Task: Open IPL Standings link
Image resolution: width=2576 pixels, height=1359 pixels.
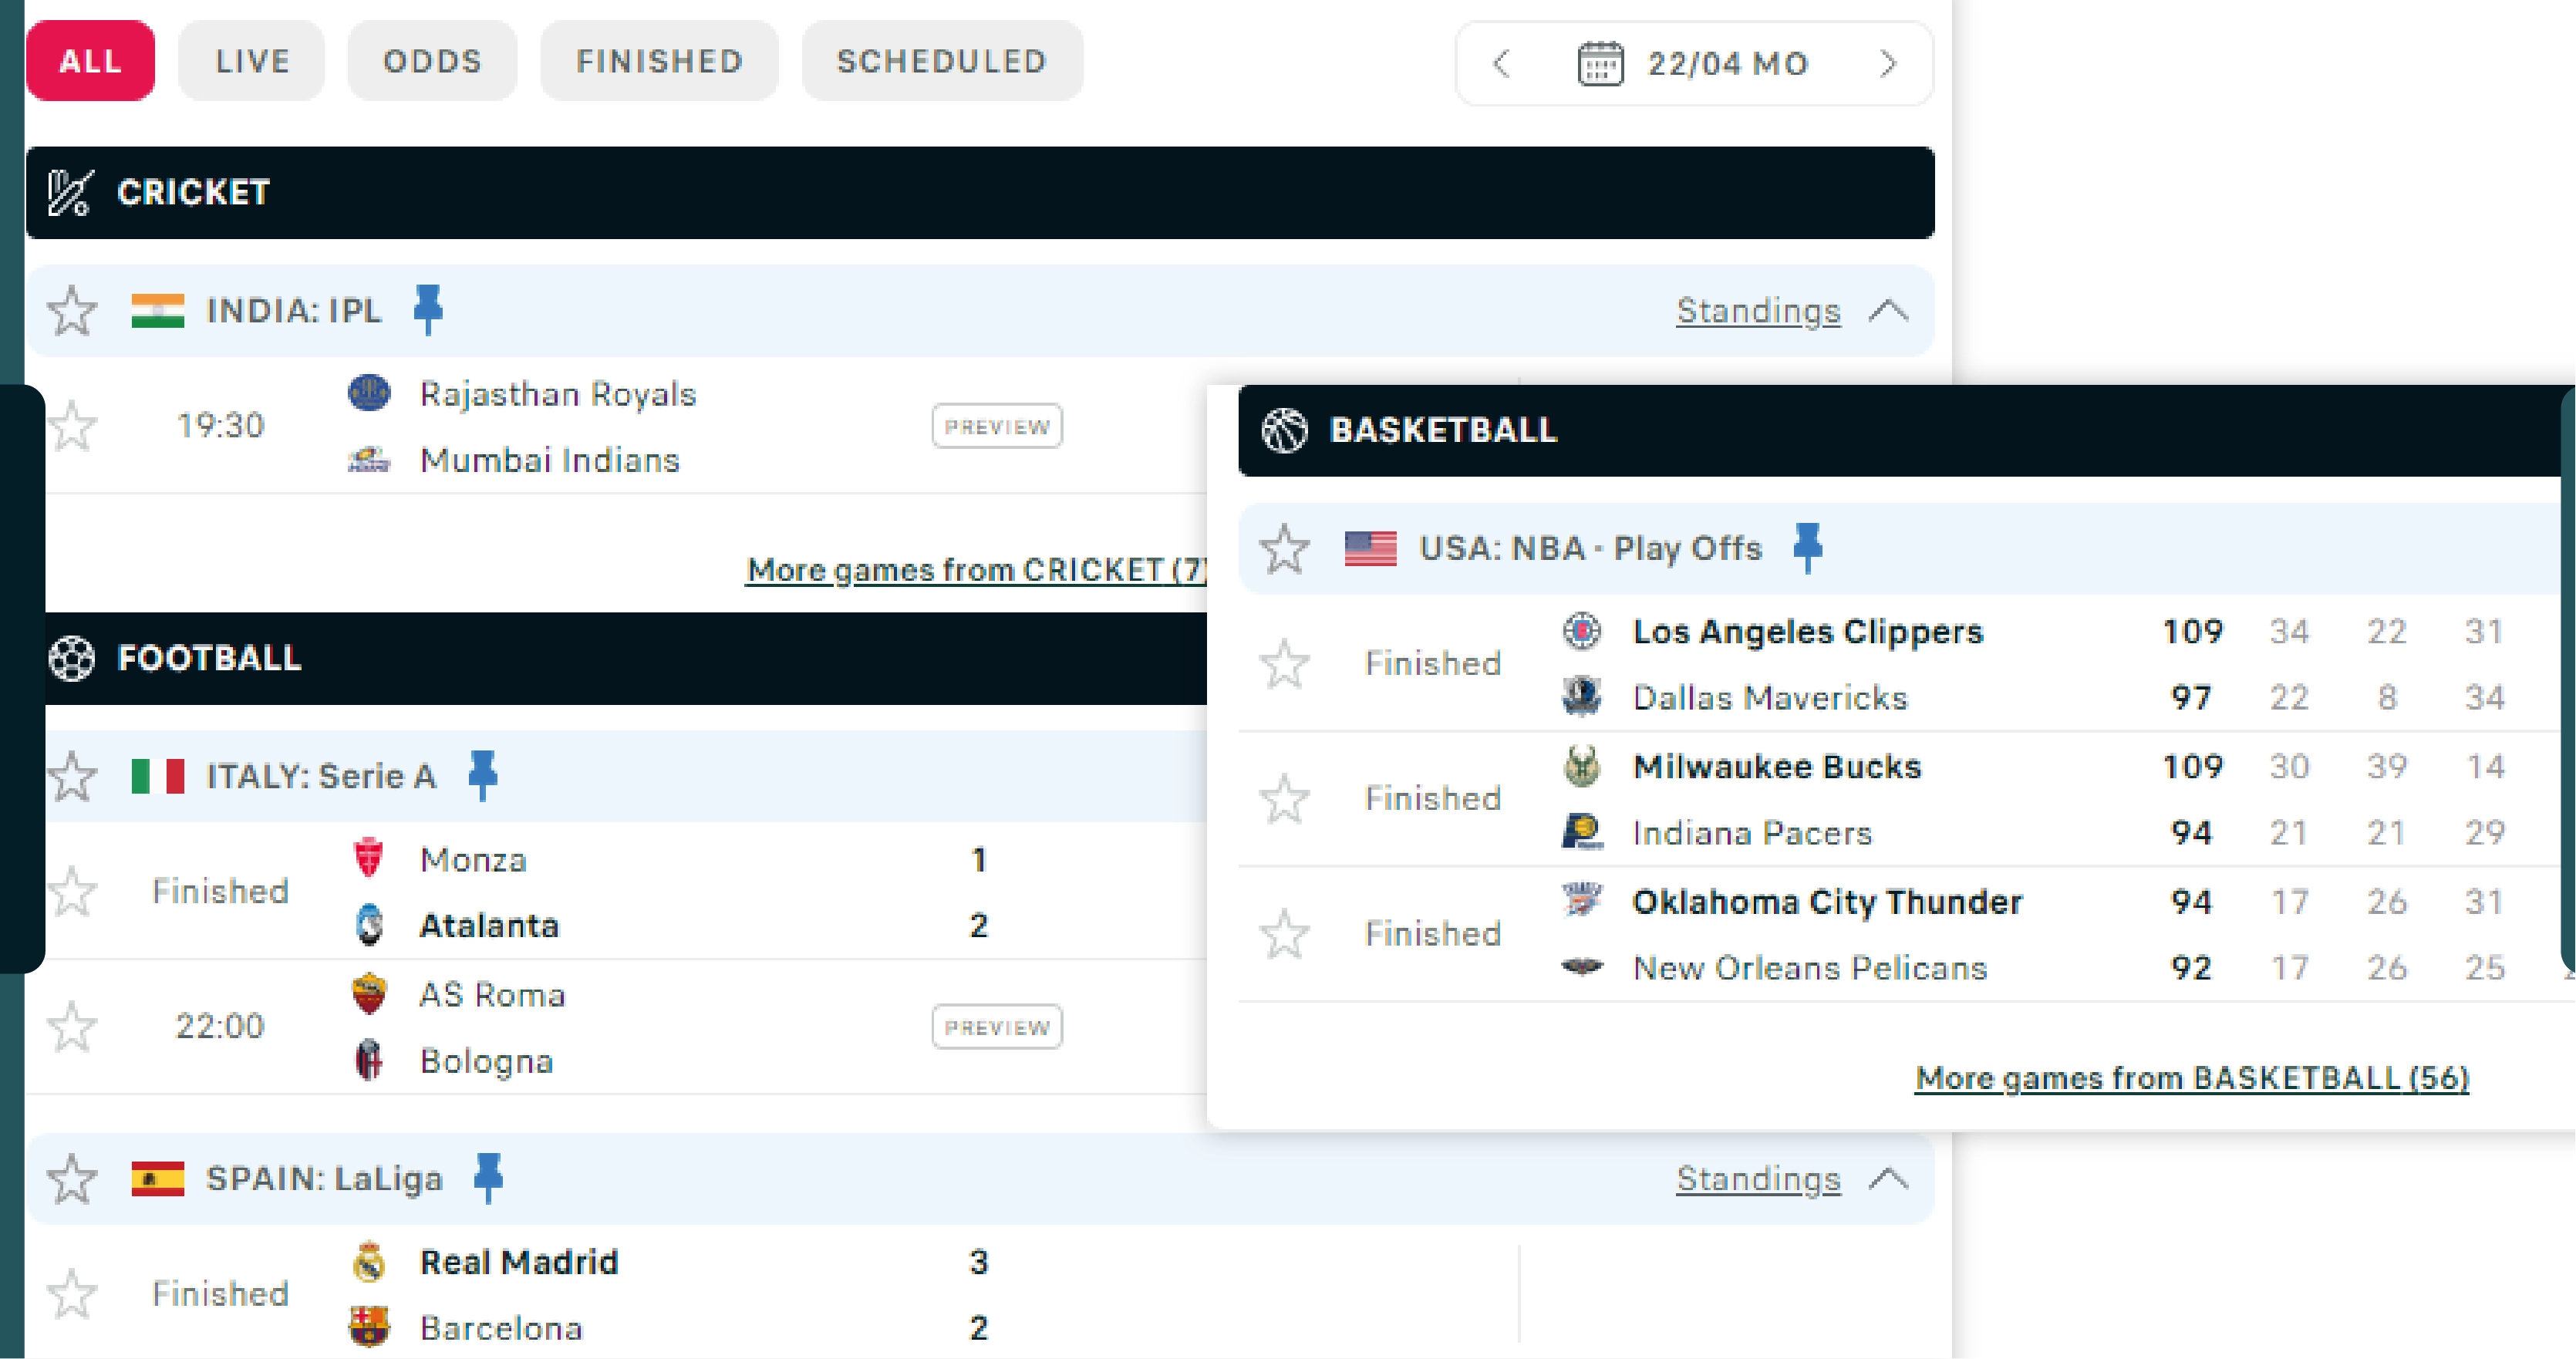Action: 1758,311
